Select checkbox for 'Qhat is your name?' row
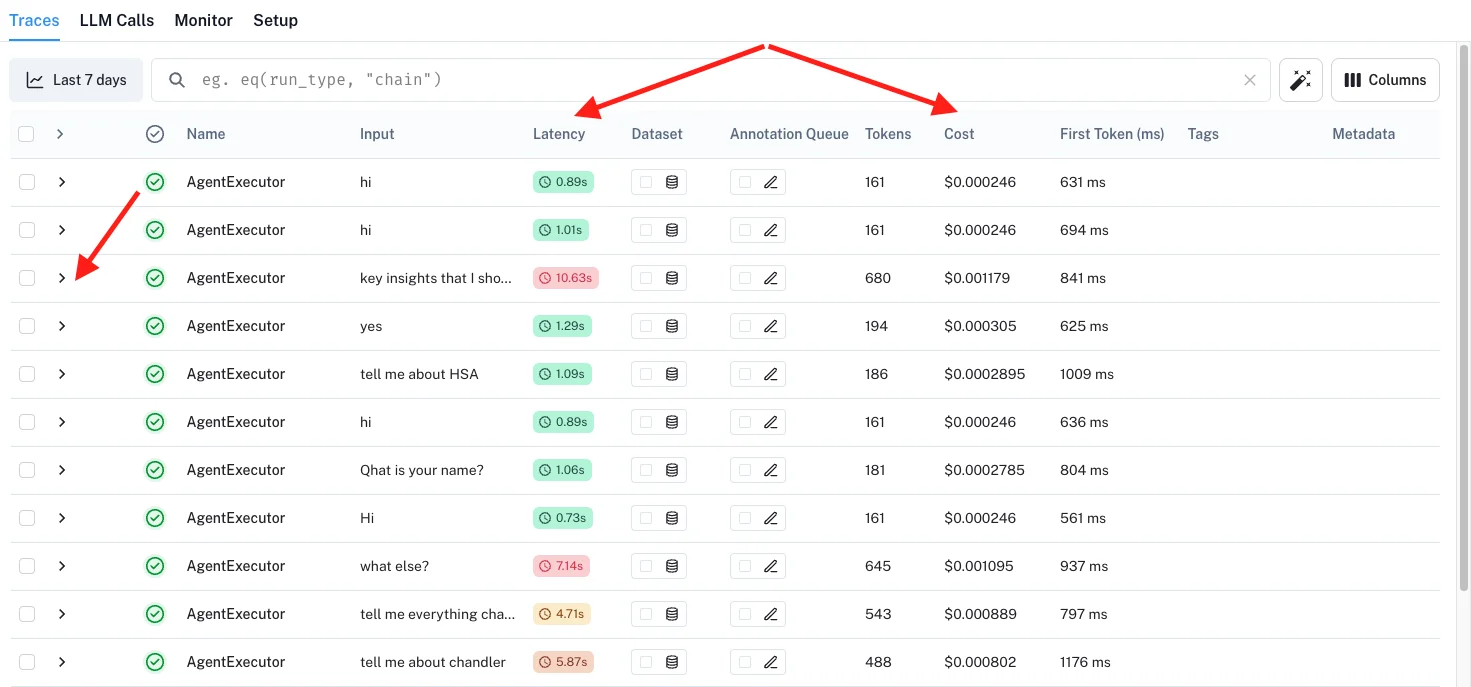The image size is (1471, 687). click(x=27, y=470)
